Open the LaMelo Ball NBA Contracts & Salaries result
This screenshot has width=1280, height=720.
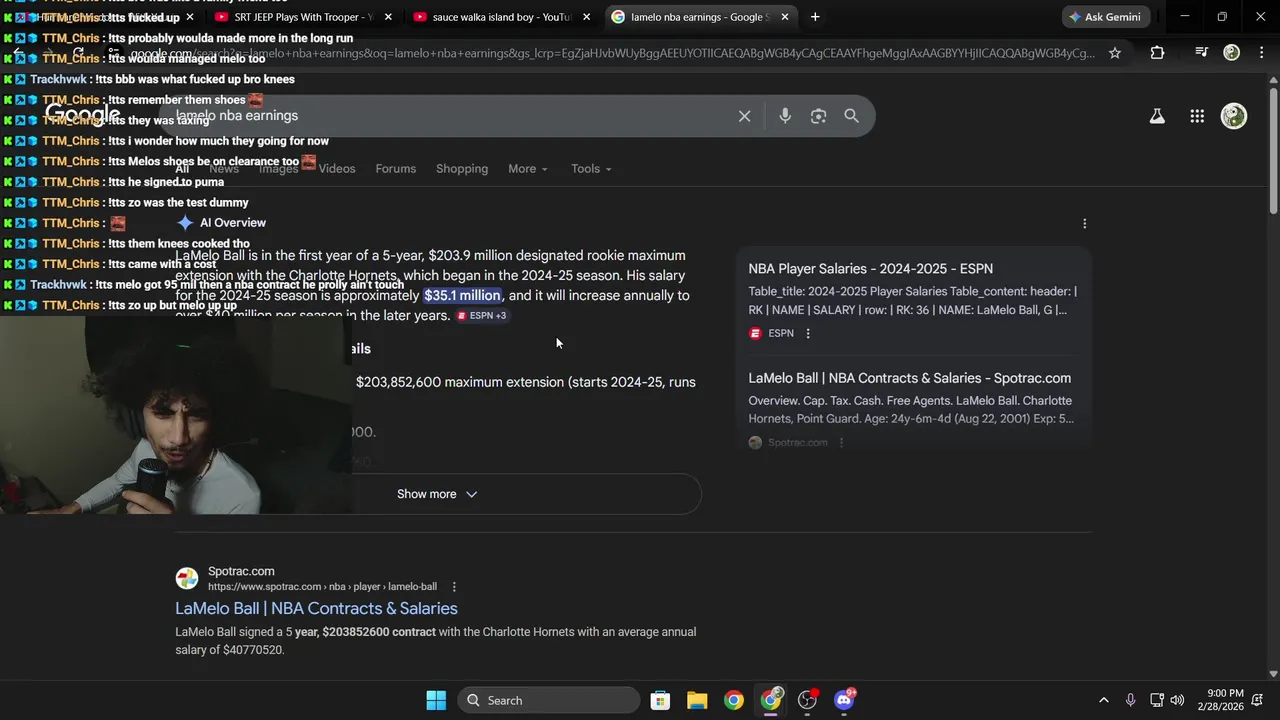pyautogui.click(x=316, y=609)
